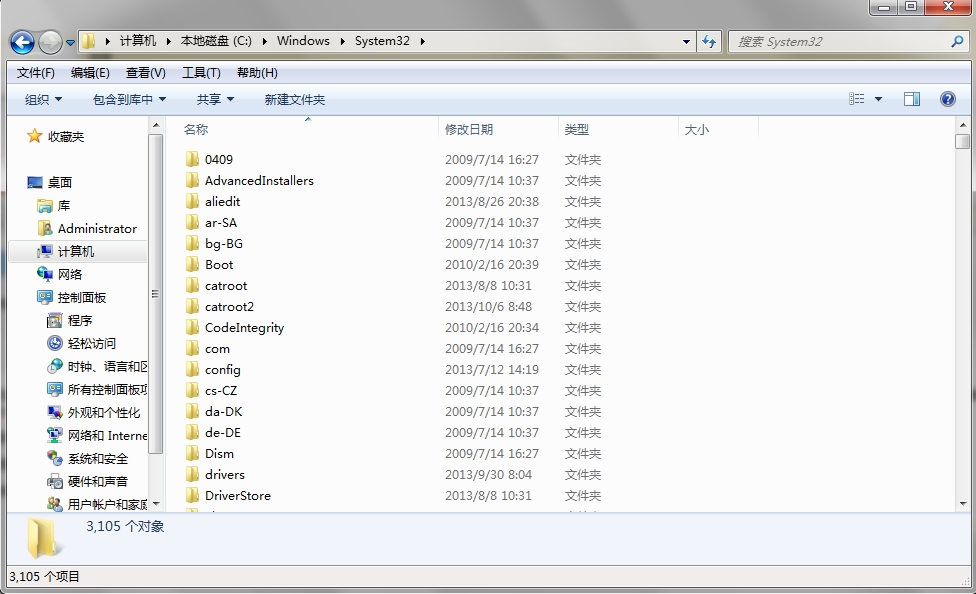Image resolution: width=976 pixels, height=594 pixels.
Task: Click the change view icon in toolbar
Action: tap(857, 99)
